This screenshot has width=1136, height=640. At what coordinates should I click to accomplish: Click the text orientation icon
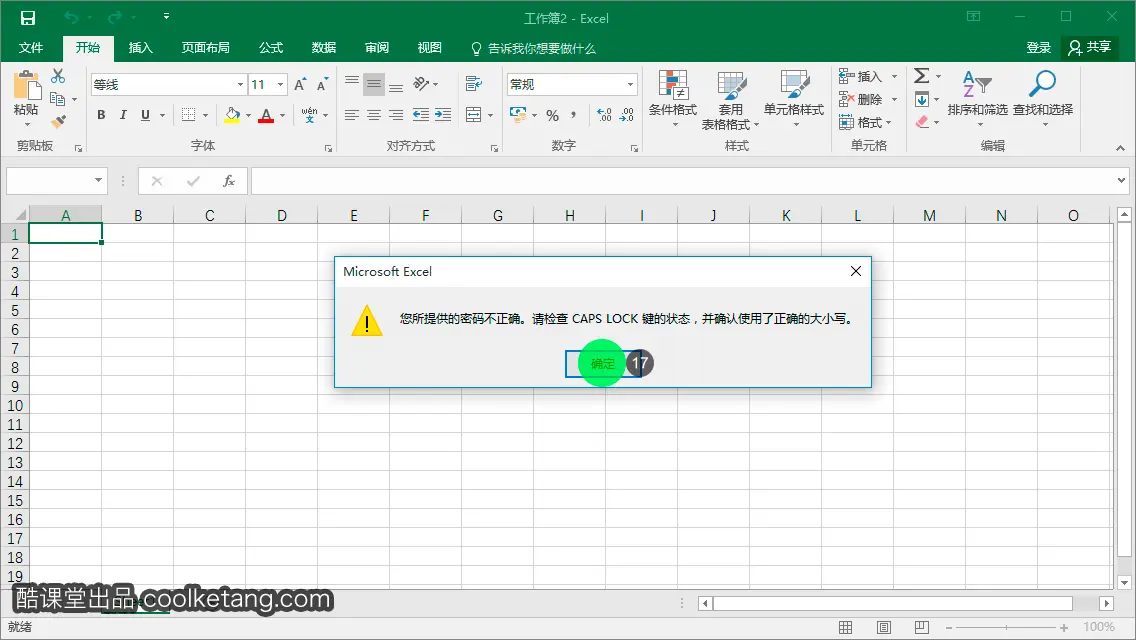(422, 84)
